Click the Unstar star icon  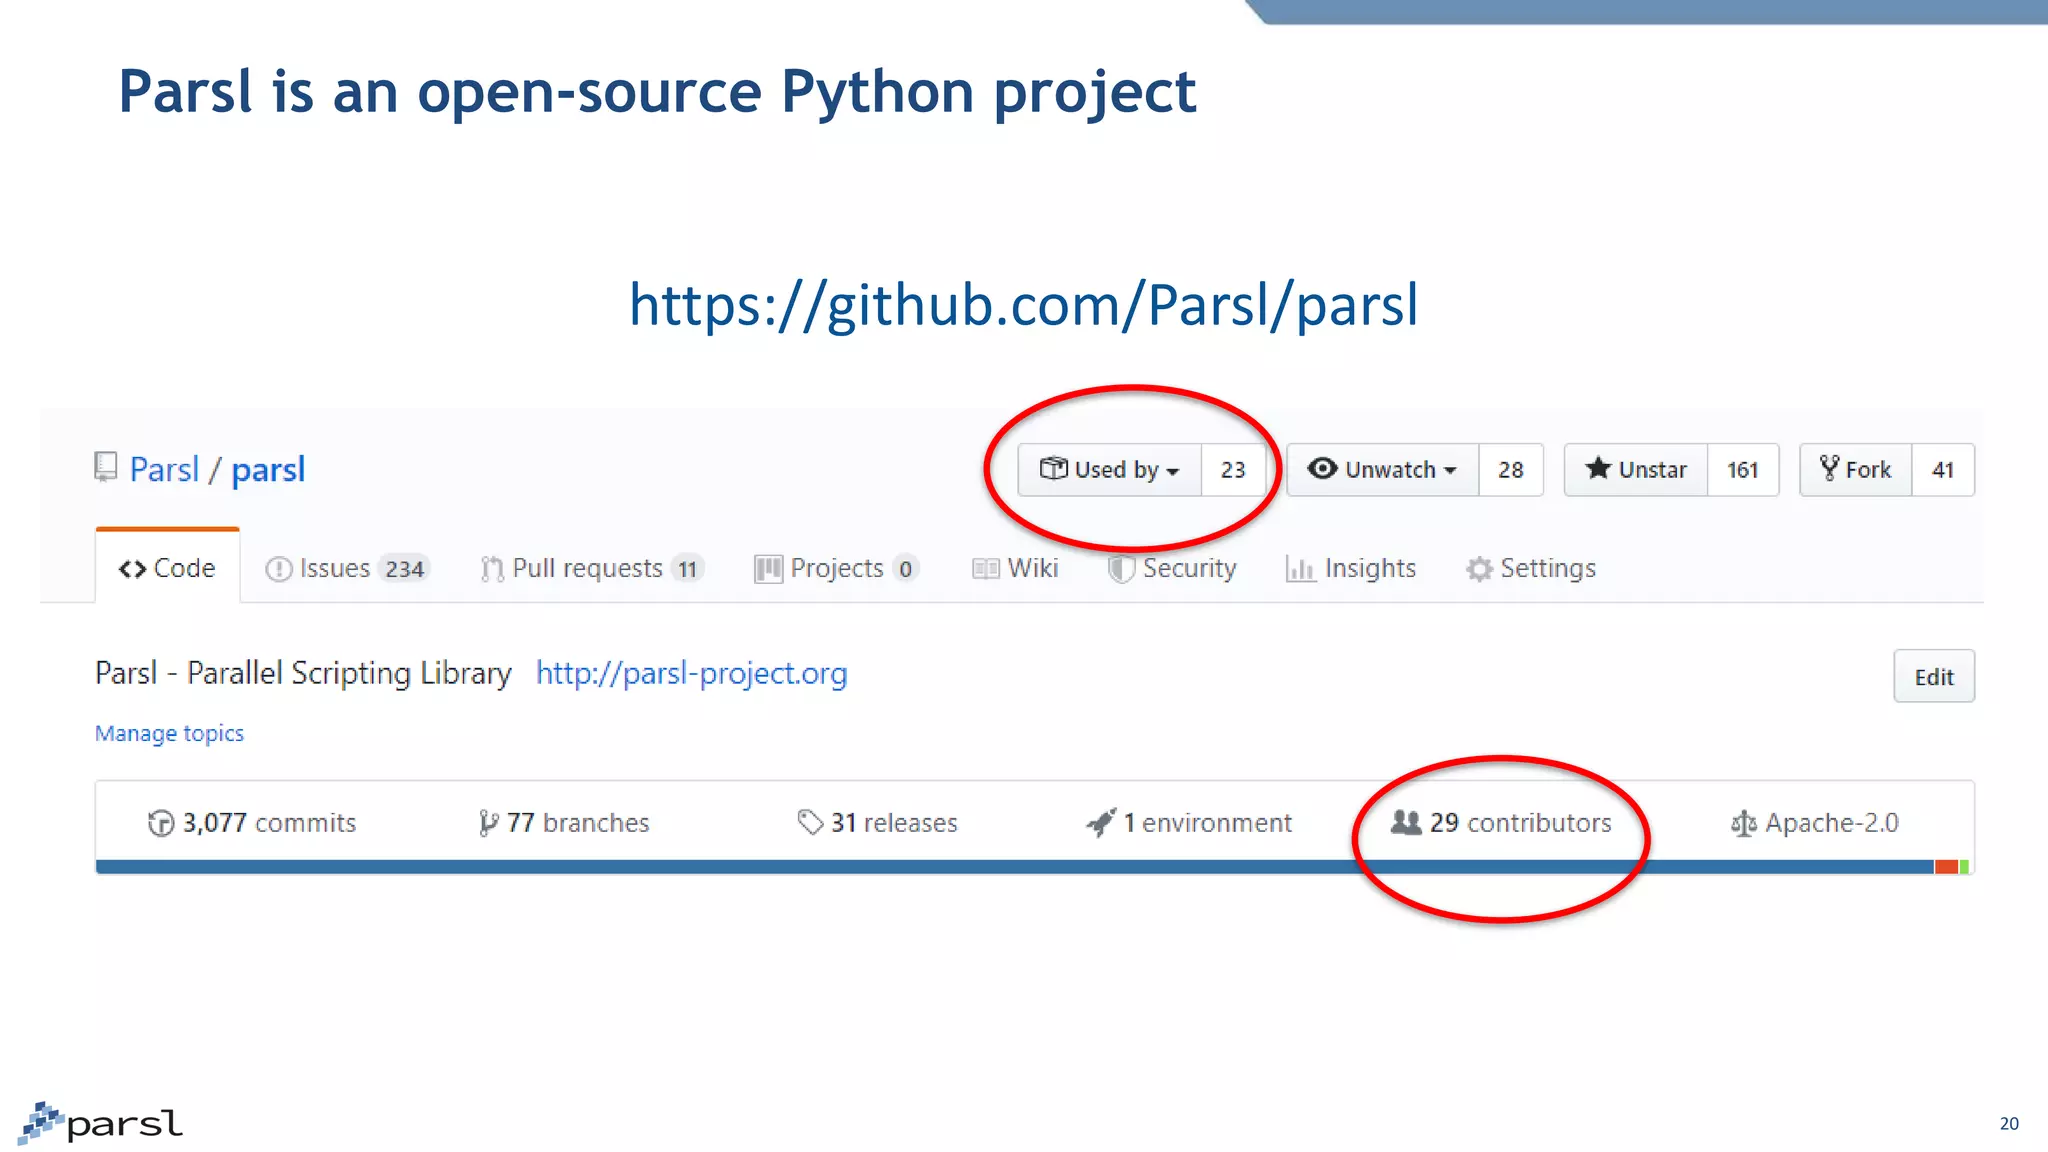tap(1598, 467)
